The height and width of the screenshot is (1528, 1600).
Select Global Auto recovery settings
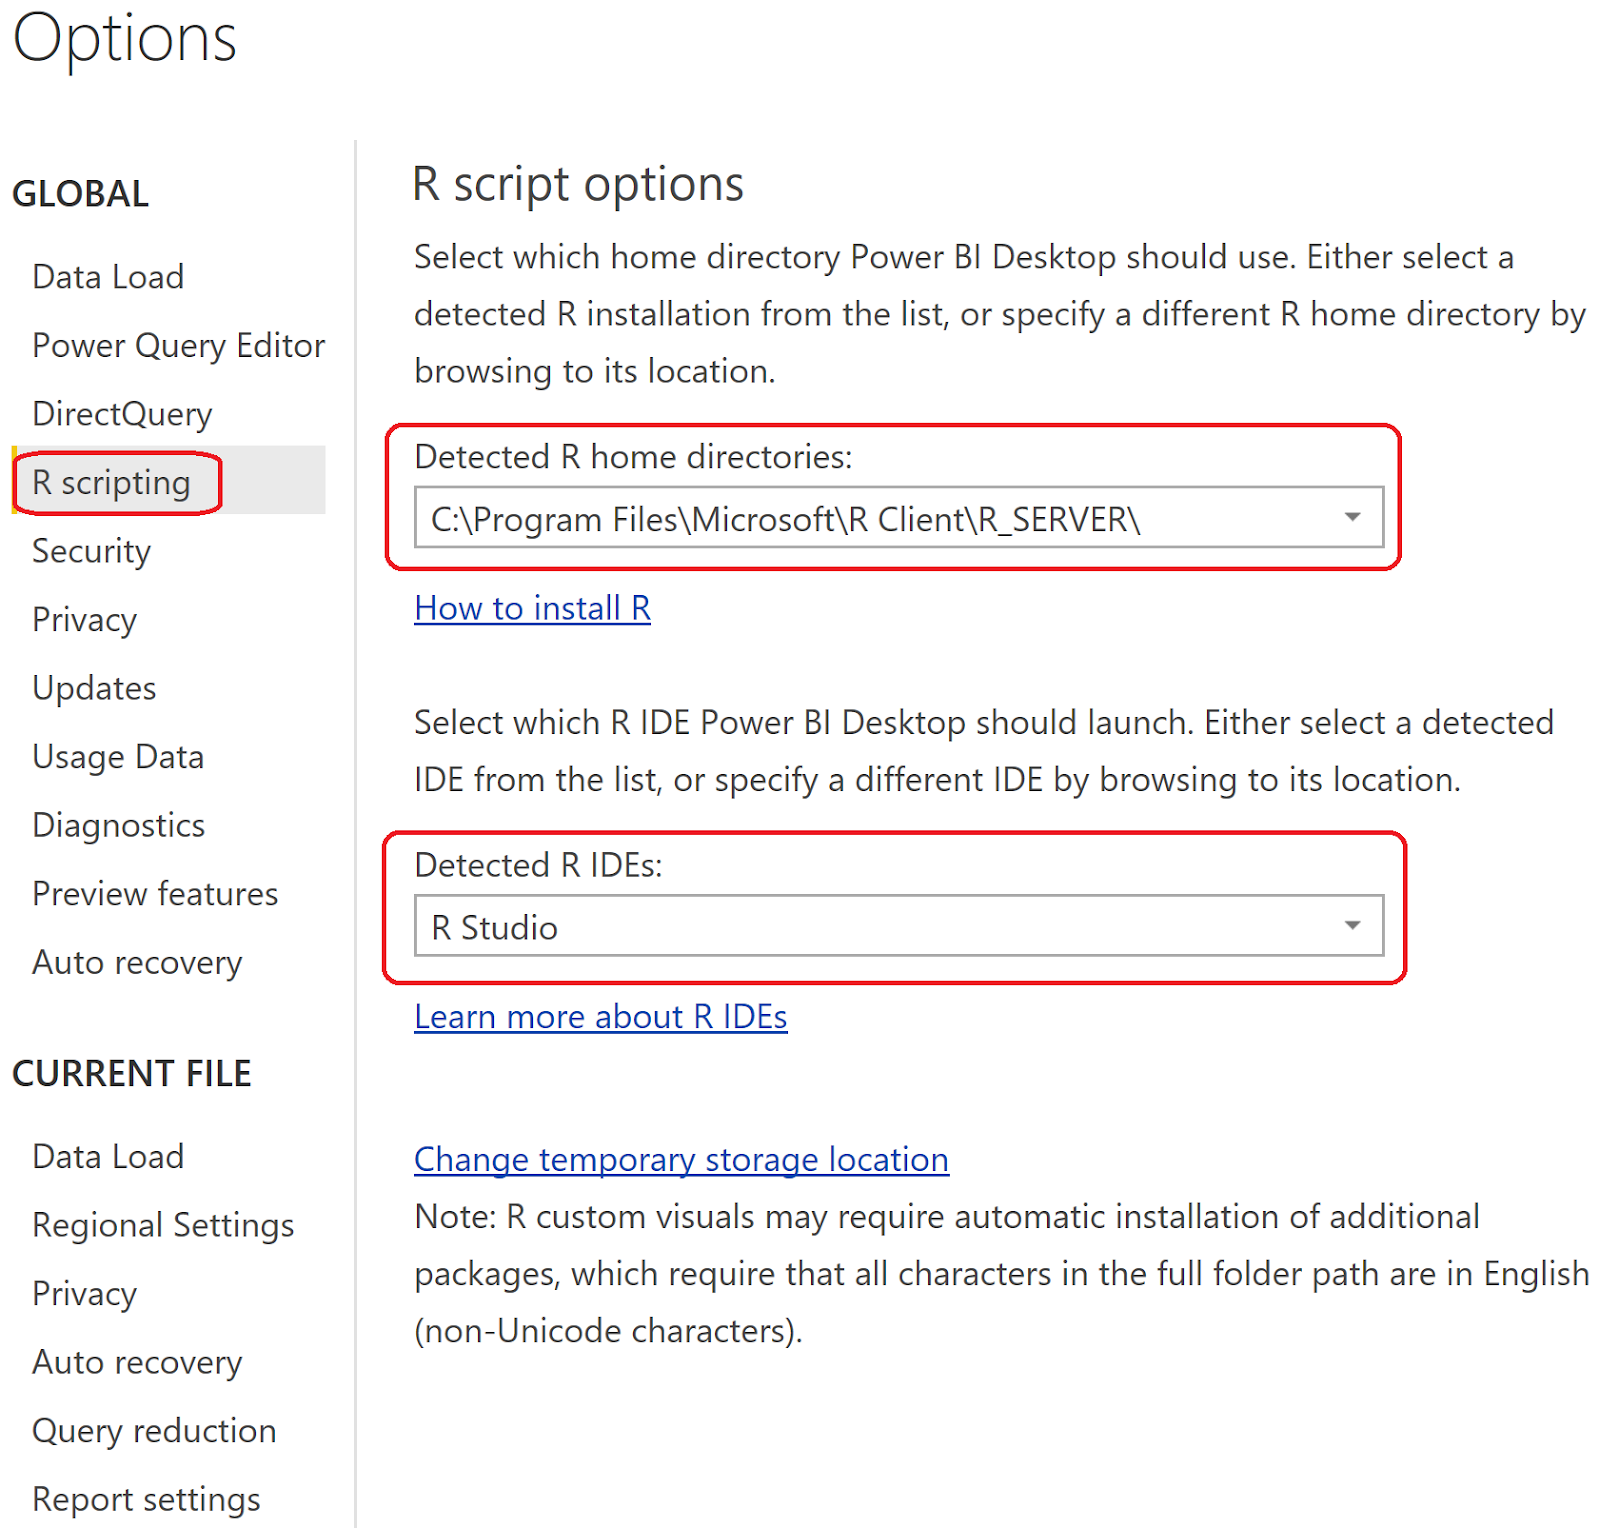(137, 962)
